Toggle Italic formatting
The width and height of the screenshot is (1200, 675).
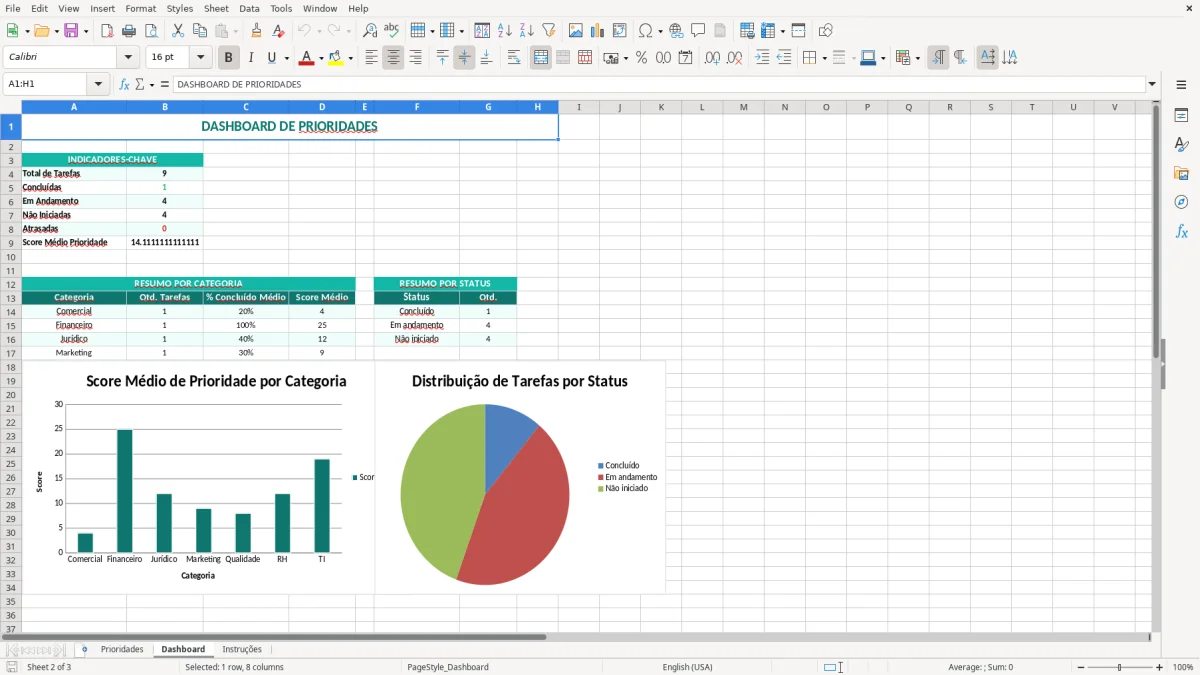pos(250,58)
